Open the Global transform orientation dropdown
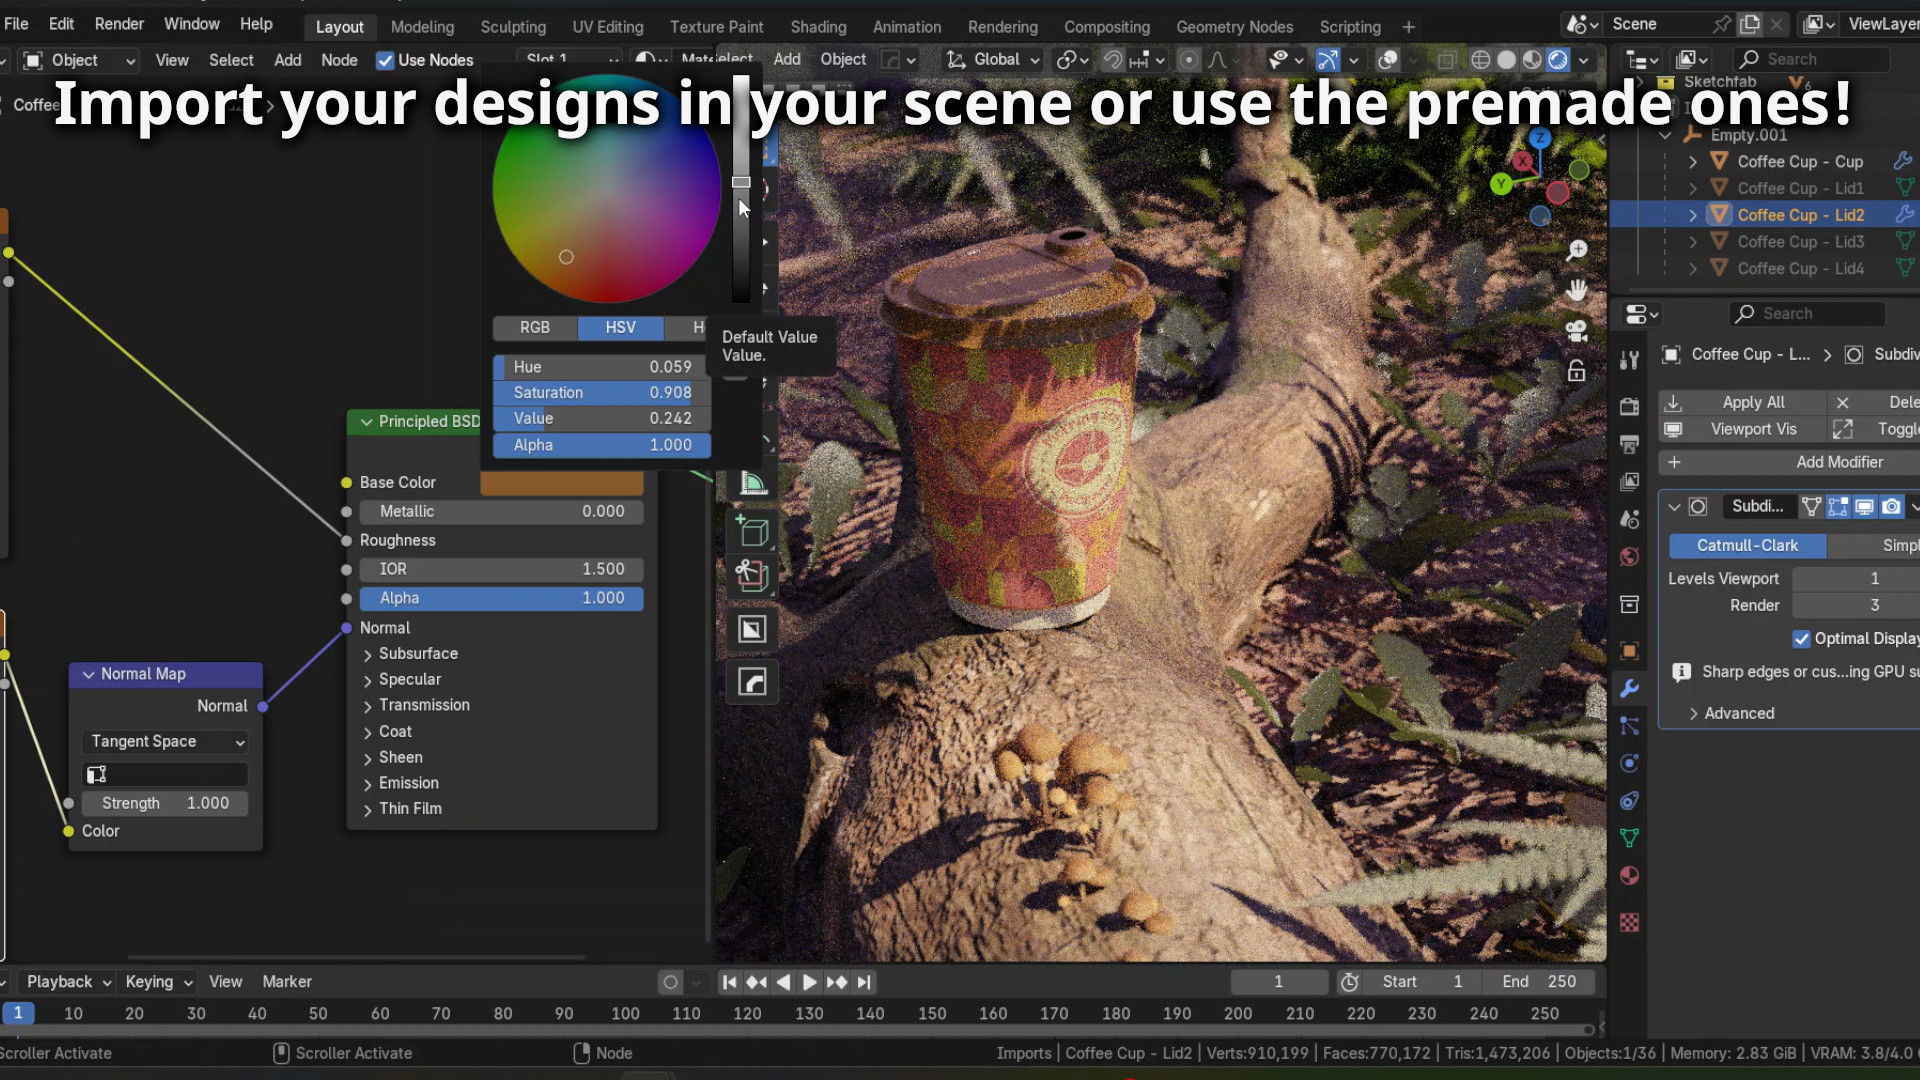1920x1080 pixels. tap(994, 60)
